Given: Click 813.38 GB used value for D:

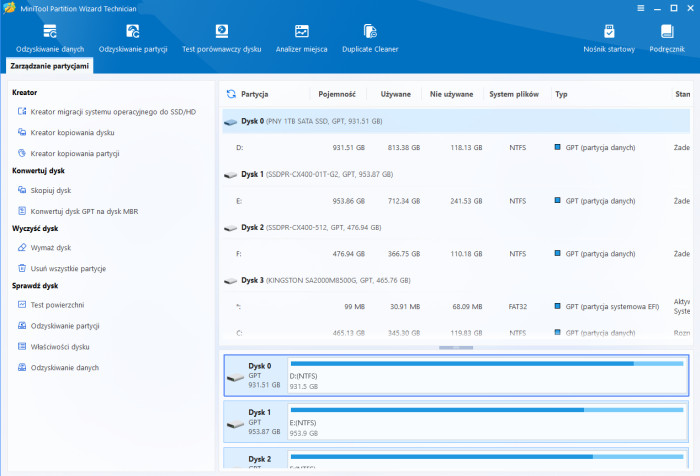Looking at the screenshot, I should [x=404, y=148].
